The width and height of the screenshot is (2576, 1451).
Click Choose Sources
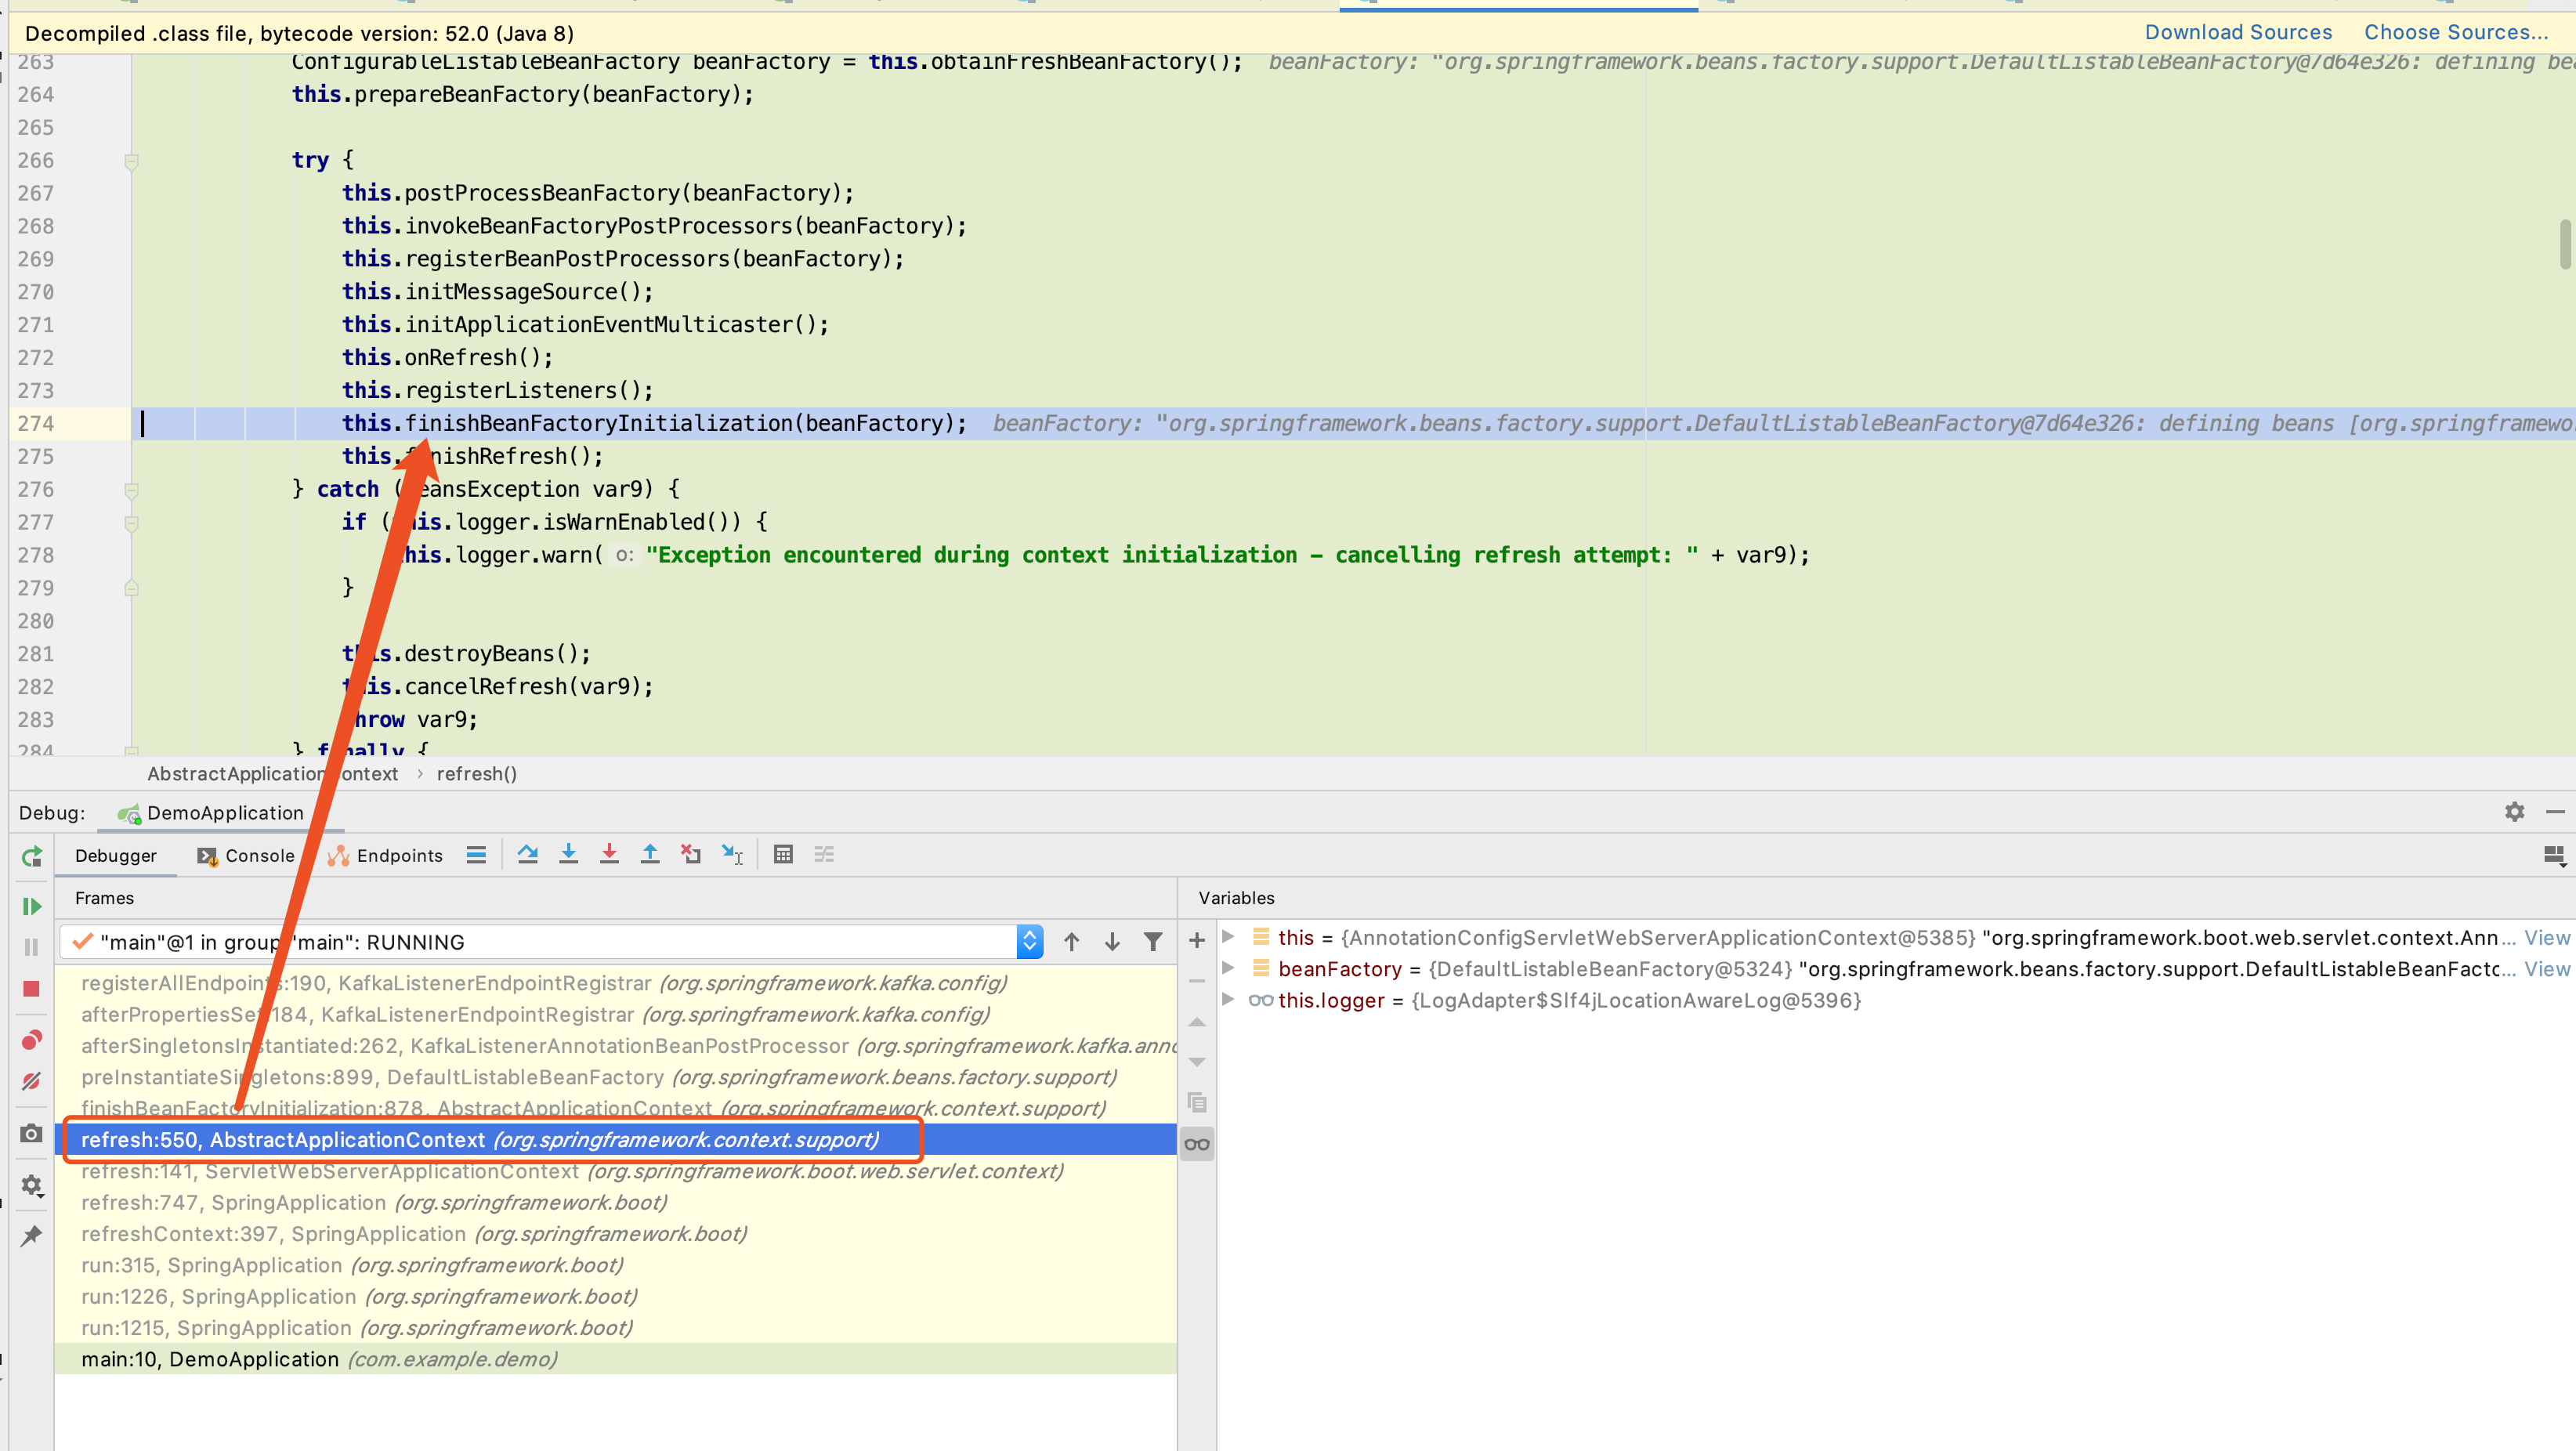pyautogui.click(x=2457, y=31)
